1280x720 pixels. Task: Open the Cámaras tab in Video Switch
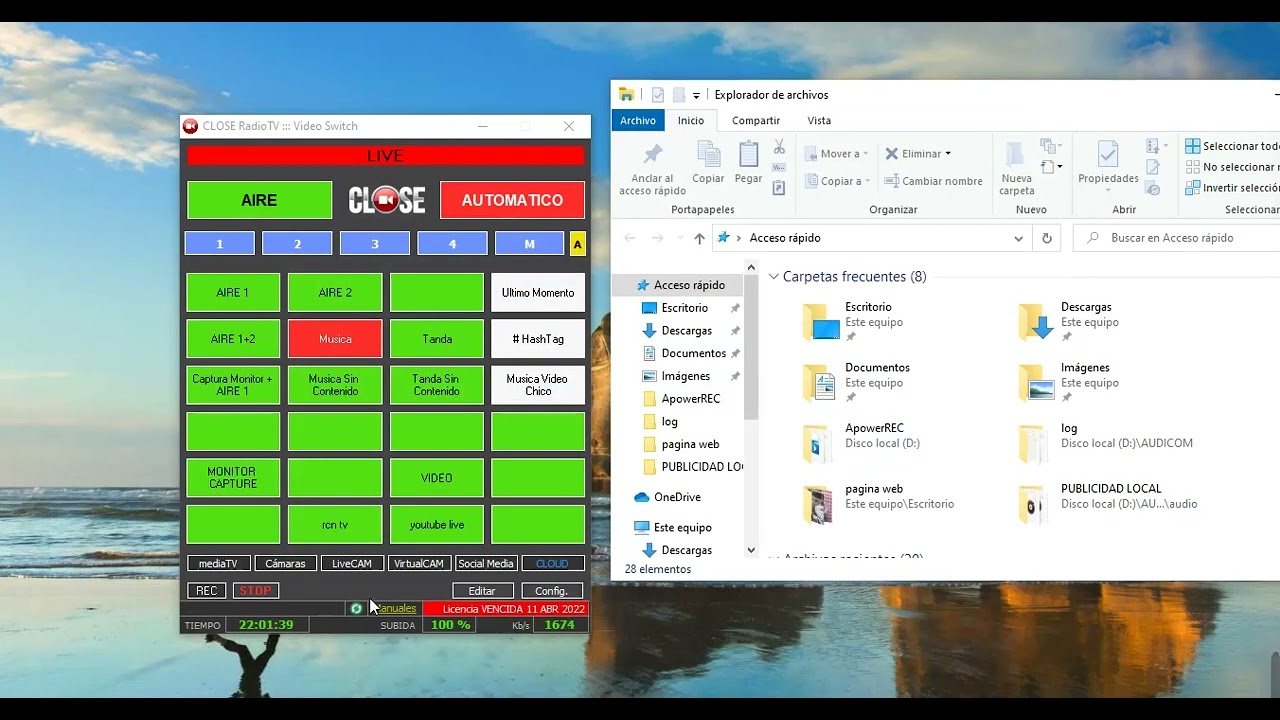(x=285, y=563)
